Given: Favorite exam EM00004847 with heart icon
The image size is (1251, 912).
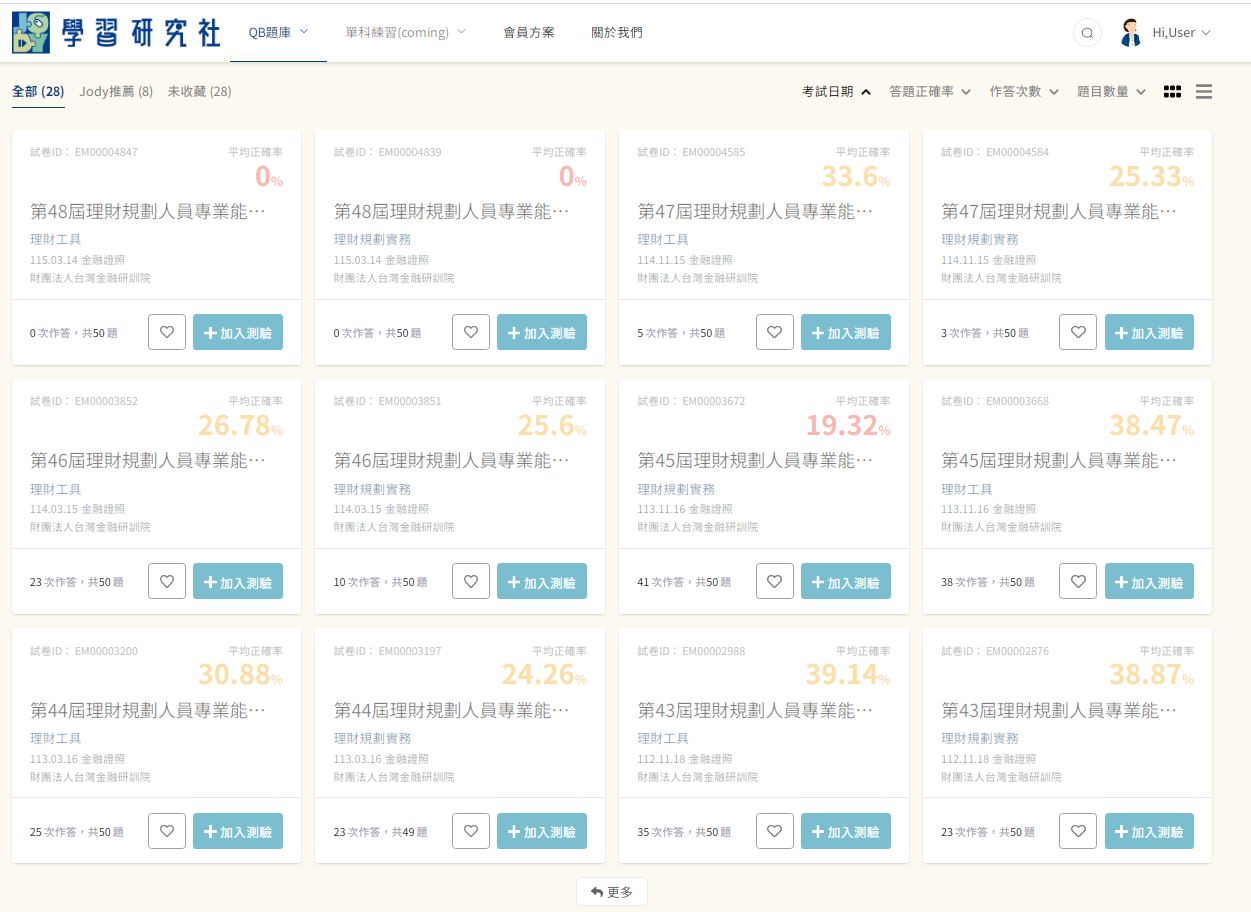Looking at the screenshot, I should pyautogui.click(x=167, y=332).
